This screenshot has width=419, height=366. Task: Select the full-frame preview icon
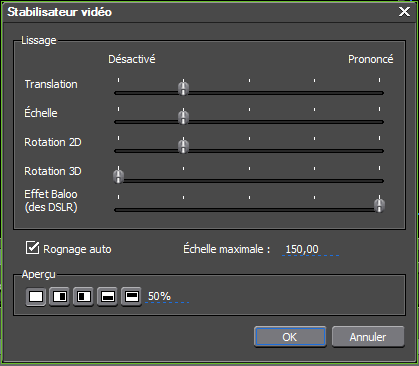point(36,296)
